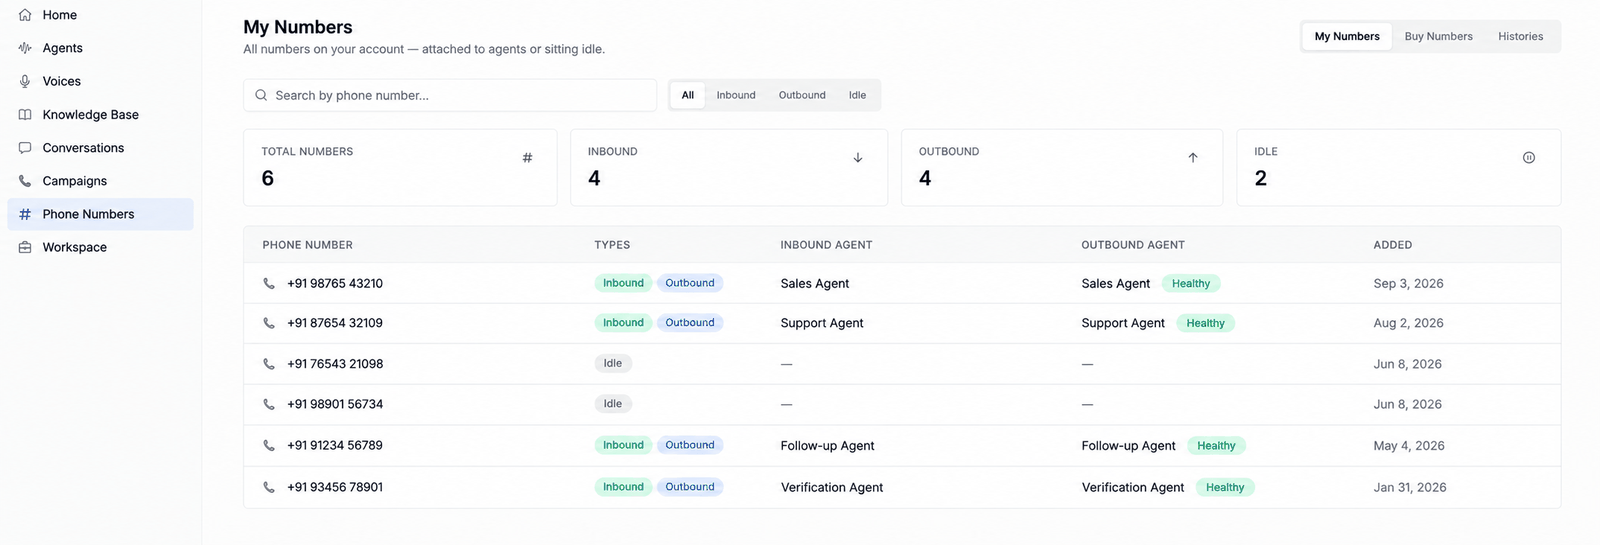The image size is (1600, 545).
Task: Filter numbers by Inbound
Action: tap(736, 95)
